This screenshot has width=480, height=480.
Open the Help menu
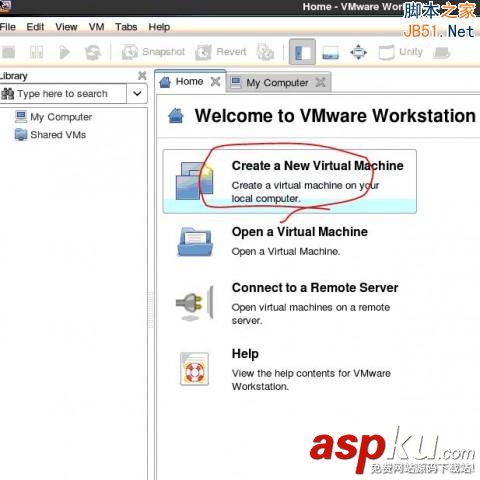pyautogui.click(x=159, y=27)
